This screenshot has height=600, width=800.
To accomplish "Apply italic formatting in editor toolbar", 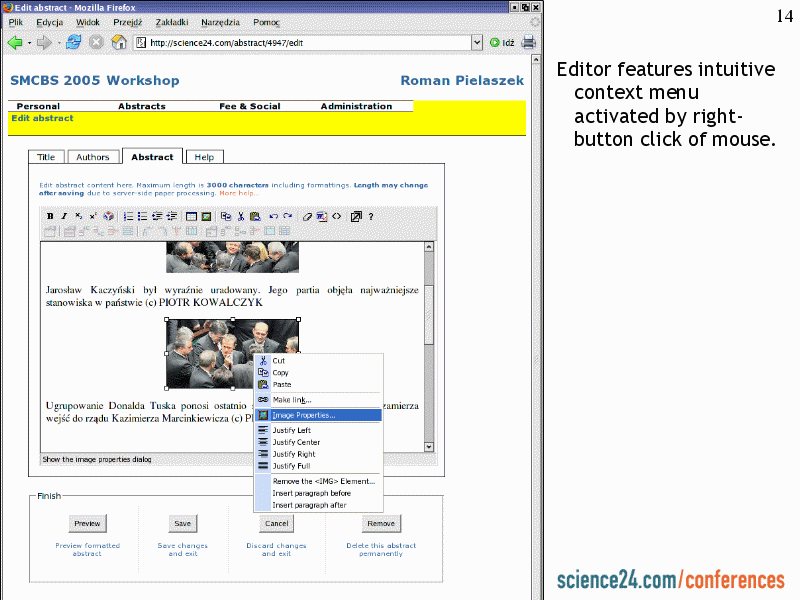I will (64, 216).
